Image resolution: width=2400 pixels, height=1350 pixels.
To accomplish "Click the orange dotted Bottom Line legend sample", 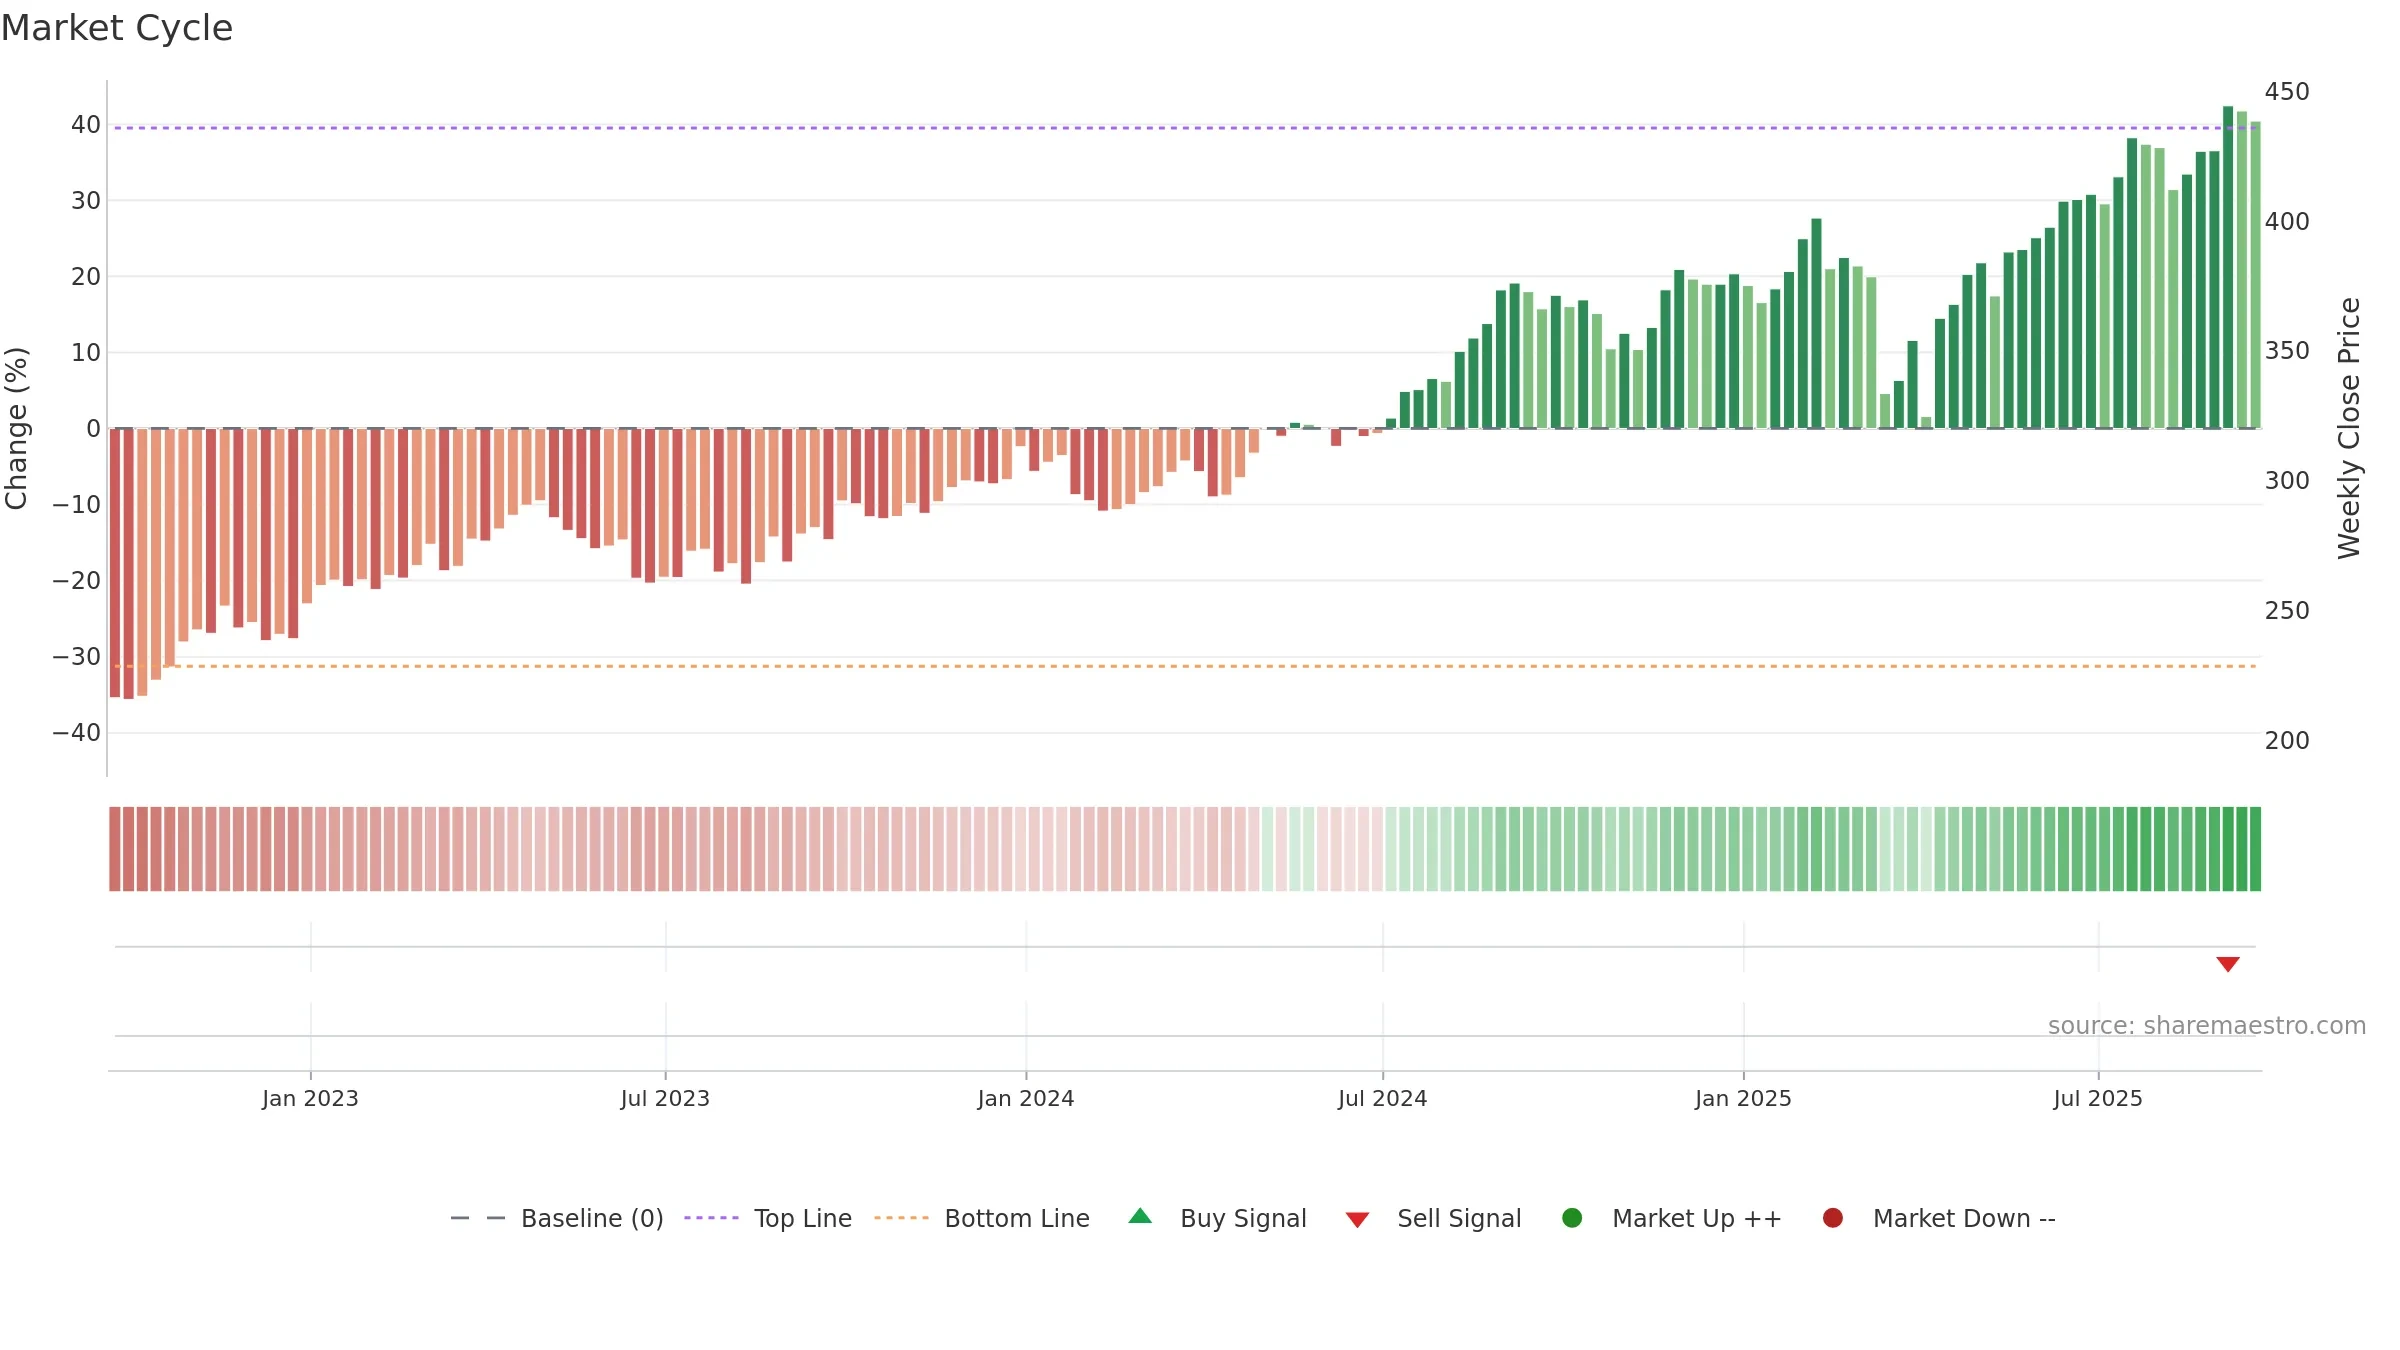I will point(901,1218).
